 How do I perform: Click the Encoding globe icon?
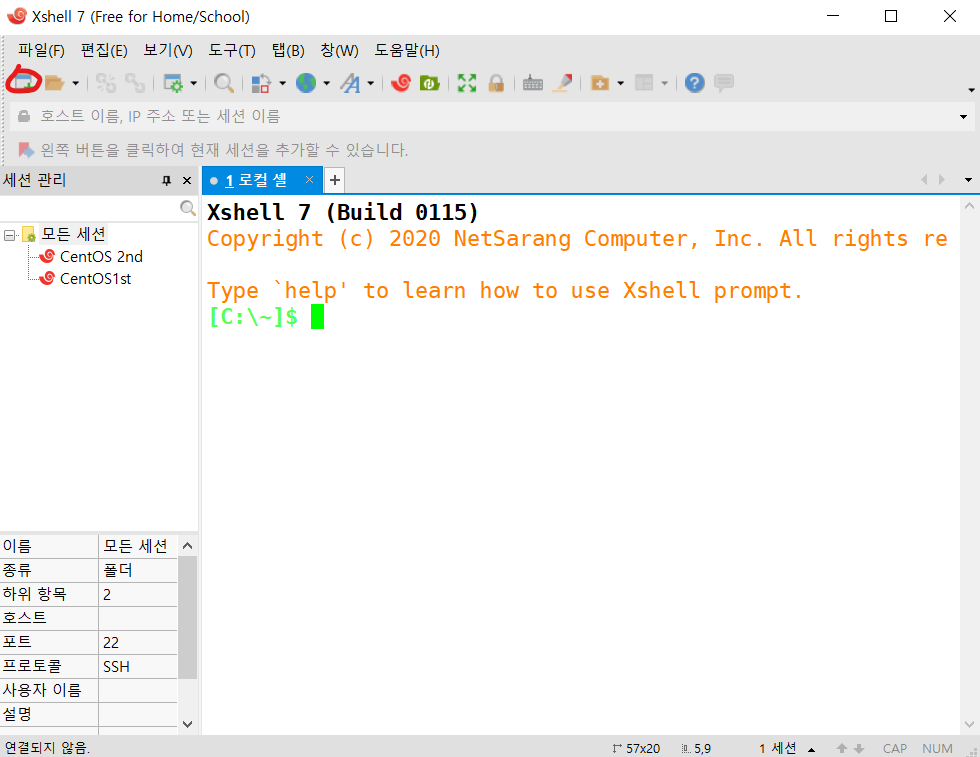pos(306,83)
